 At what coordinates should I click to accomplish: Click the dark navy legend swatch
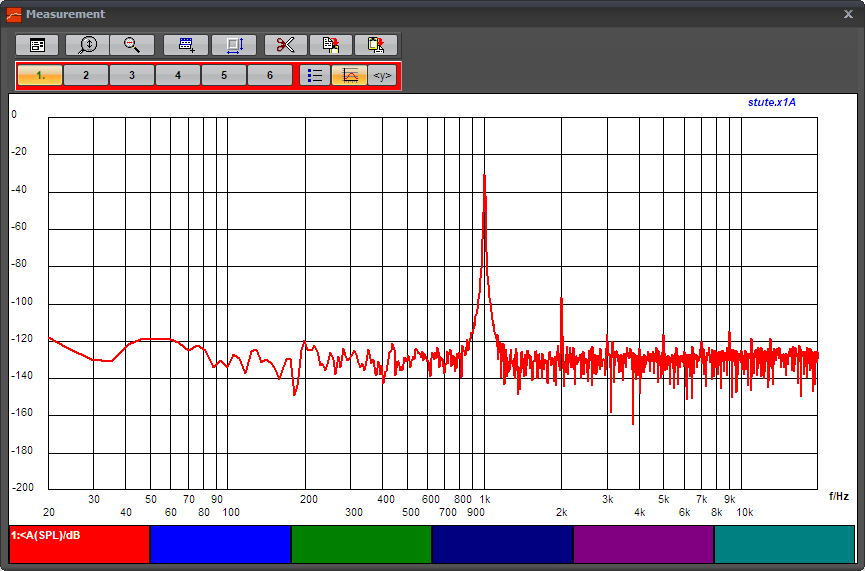[x=503, y=545]
